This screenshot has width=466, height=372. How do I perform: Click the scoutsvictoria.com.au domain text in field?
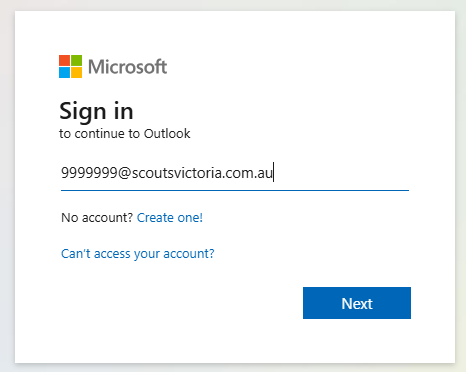click(202, 173)
